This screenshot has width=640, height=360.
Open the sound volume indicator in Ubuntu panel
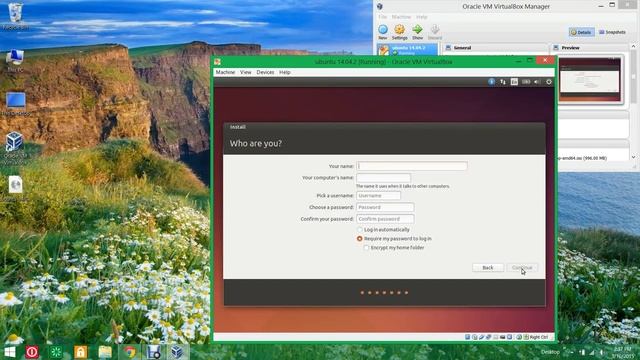point(537,82)
